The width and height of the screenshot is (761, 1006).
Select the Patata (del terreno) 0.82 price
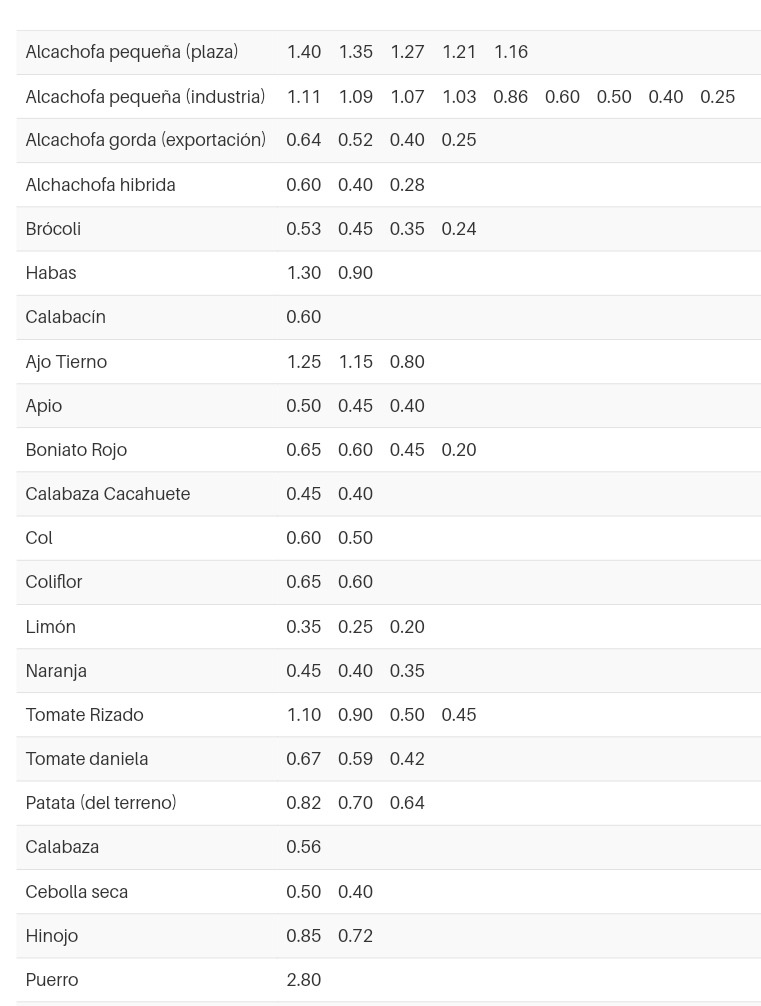coord(304,803)
